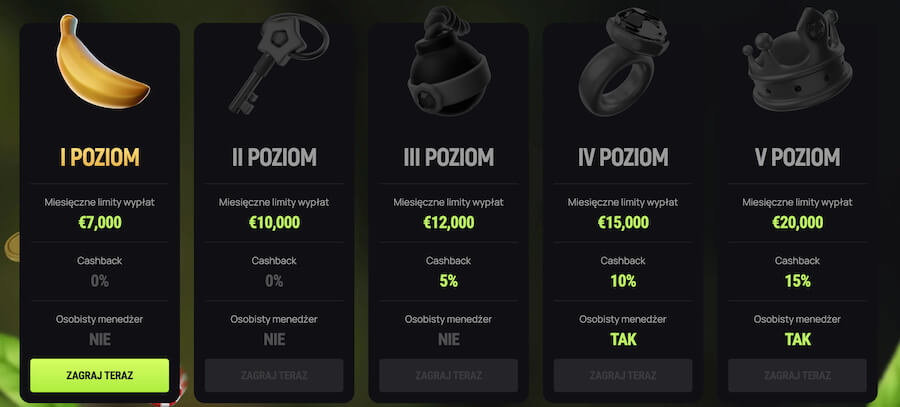Screen dimensions: 900x407
Task: Click the green Zagraj Teraz button
Action: [100, 375]
